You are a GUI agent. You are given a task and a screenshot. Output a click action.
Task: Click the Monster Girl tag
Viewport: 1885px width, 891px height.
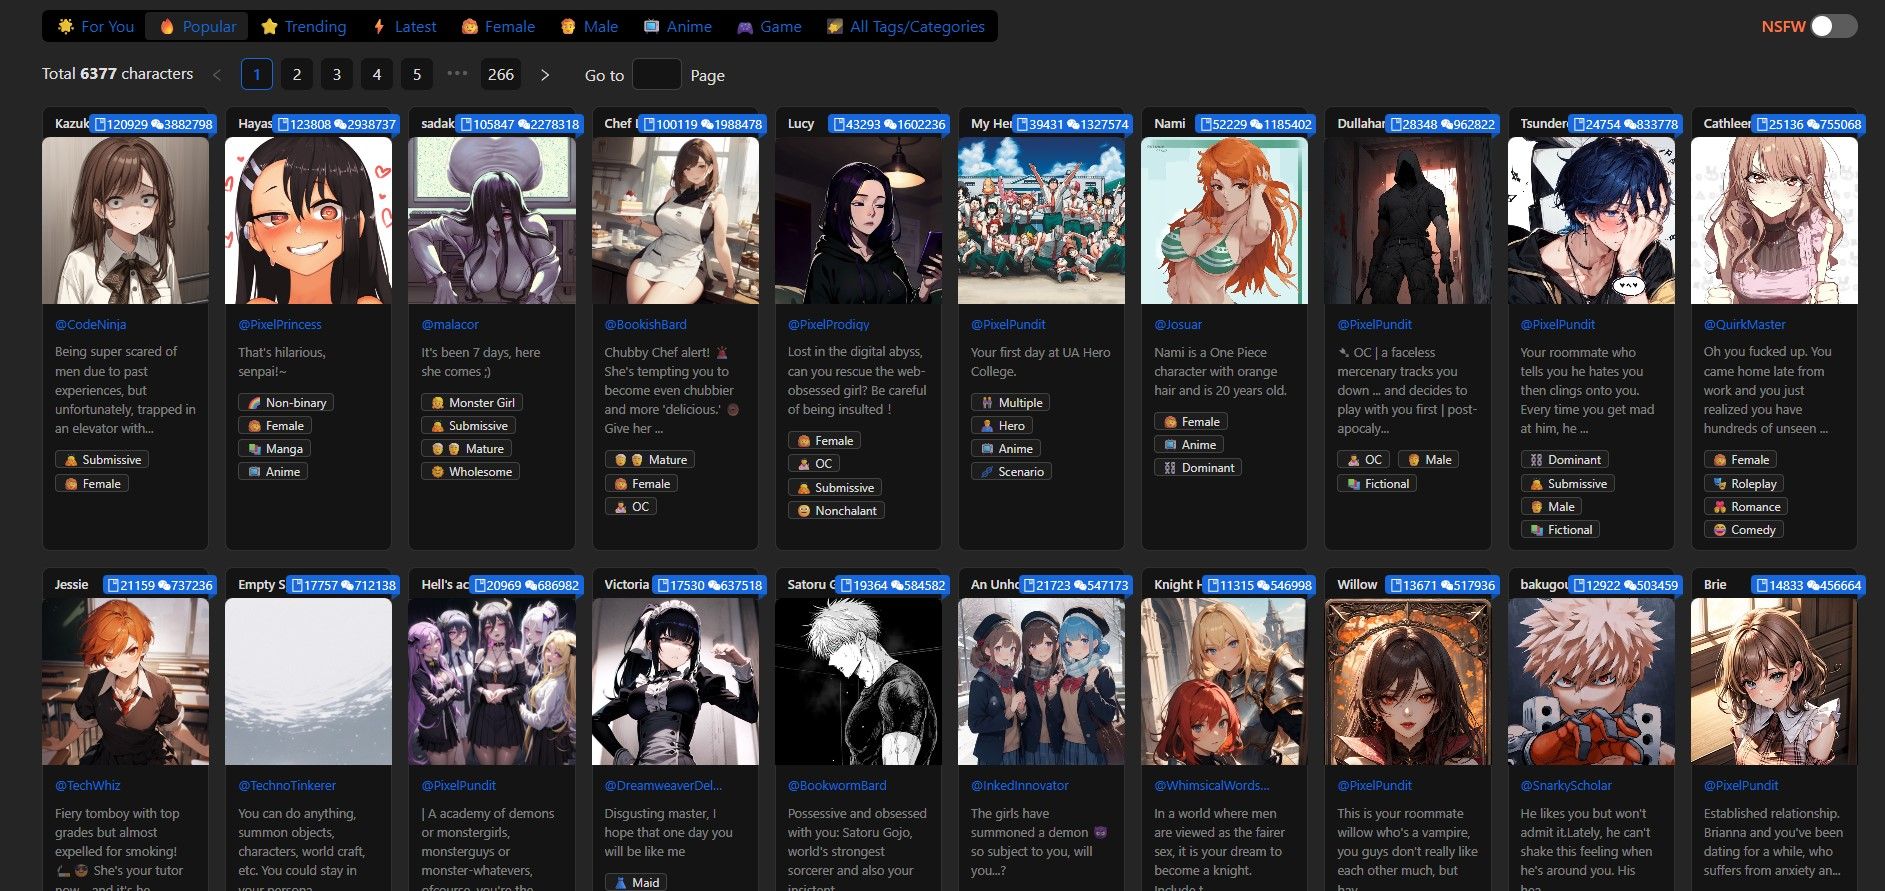coord(472,402)
